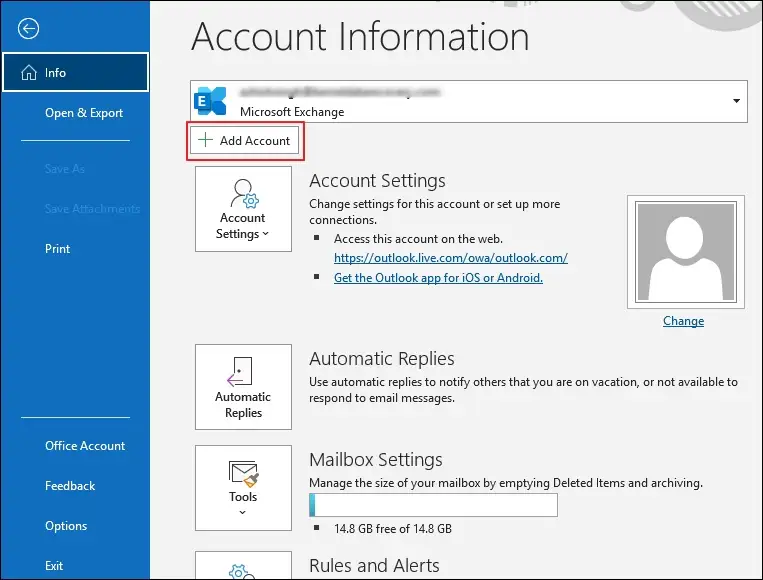Screen dimensions: 763x580
Task: Click the profile picture placeholder
Action: coord(686,252)
